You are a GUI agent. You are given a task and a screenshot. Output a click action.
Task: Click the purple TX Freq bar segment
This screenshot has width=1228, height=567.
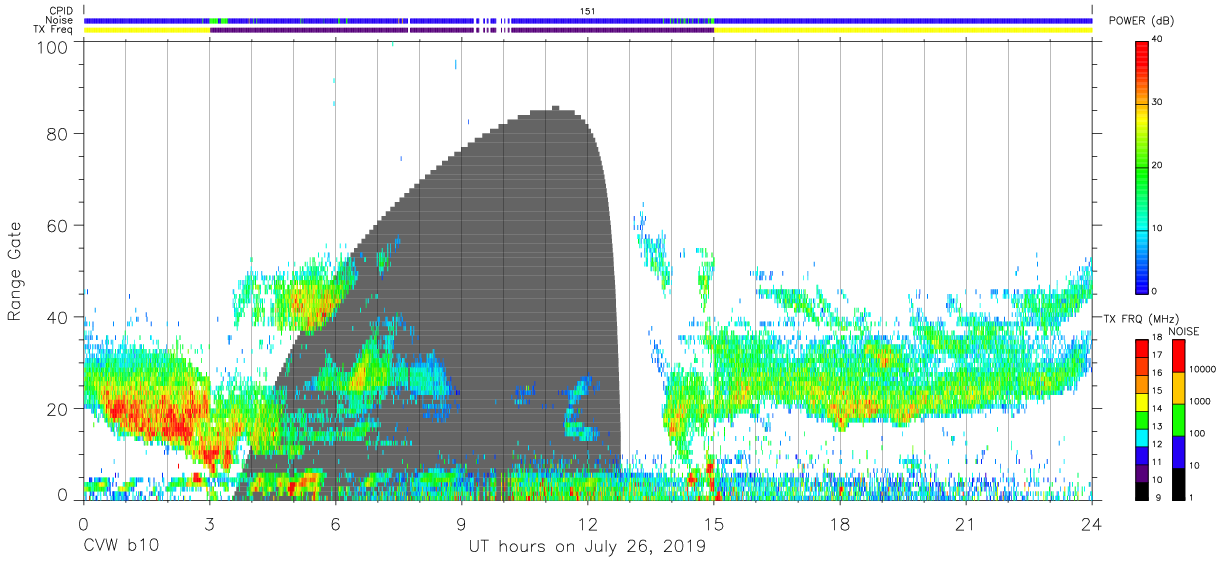(460, 30)
